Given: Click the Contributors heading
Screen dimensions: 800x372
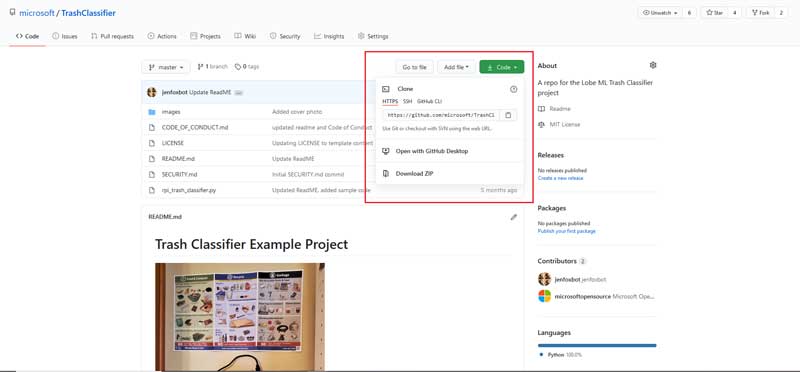Looking at the screenshot, I should [557, 261].
